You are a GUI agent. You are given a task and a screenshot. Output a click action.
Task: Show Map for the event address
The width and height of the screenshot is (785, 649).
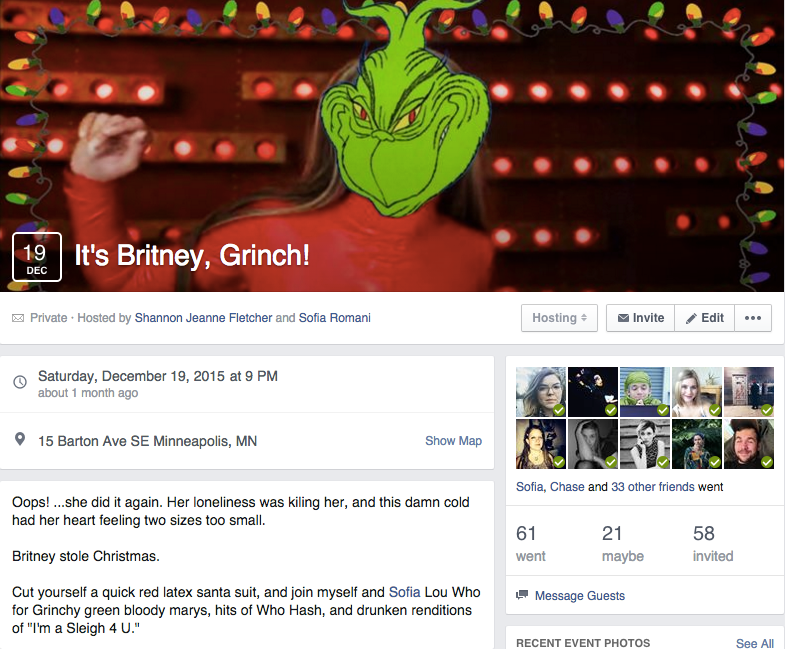click(453, 441)
